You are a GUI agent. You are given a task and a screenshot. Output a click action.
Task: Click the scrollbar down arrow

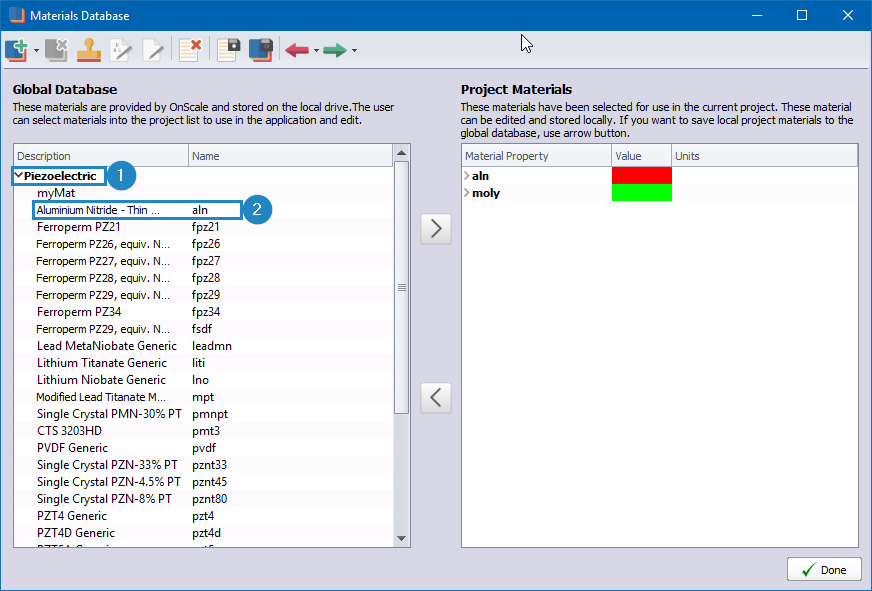tap(402, 538)
